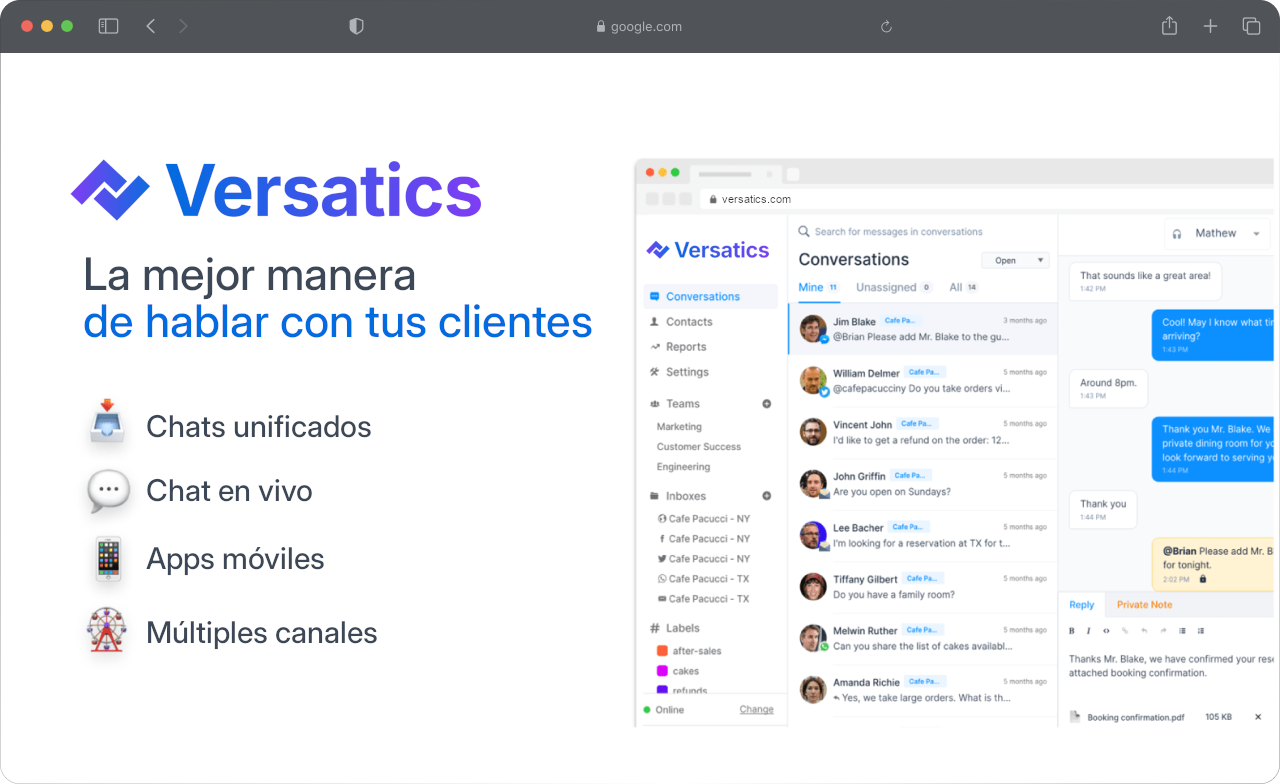Screen dimensions: 1280x784
Task: Select the Engineering team
Action: pyautogui.click(x=683, y=467)
